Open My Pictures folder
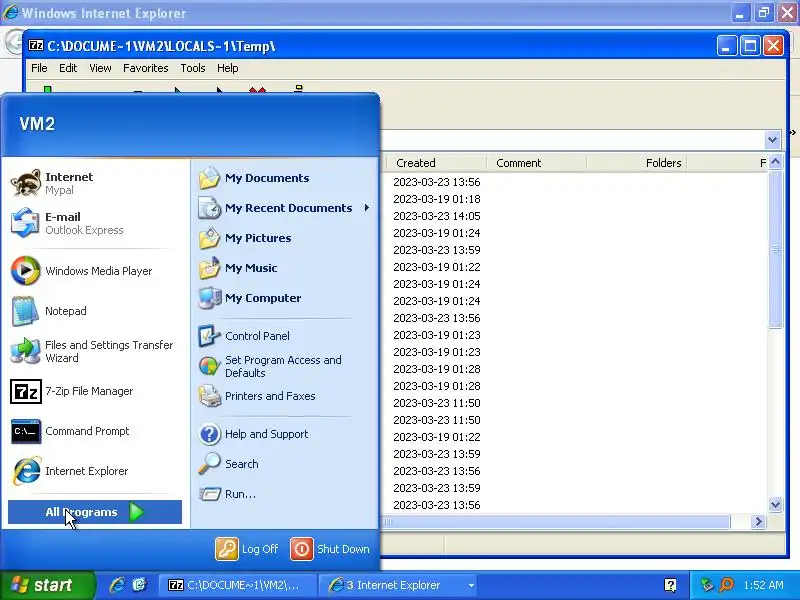This screenshot has height=600, width=800. pyautogui.click(x=285, y=238)
